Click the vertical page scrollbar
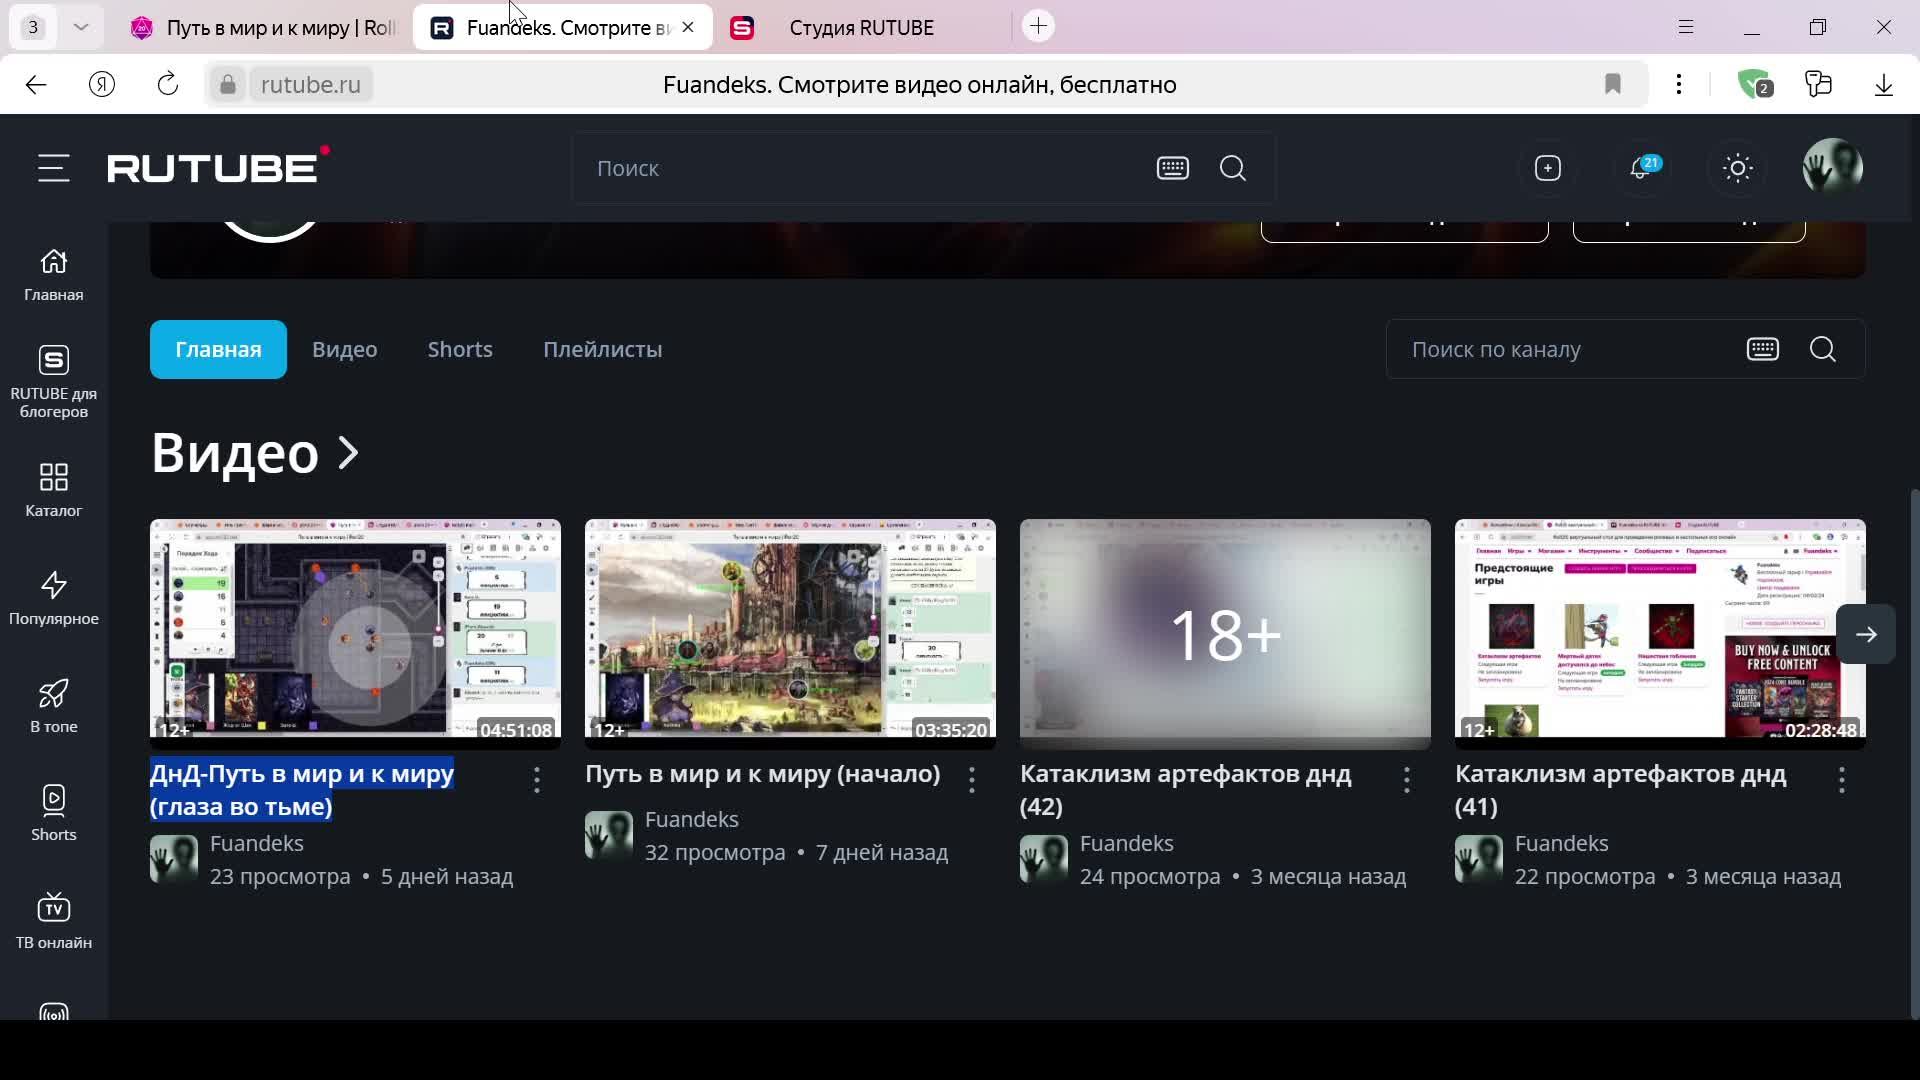This screenshot has height=1080, width=1920. [x=1914, y=750]
